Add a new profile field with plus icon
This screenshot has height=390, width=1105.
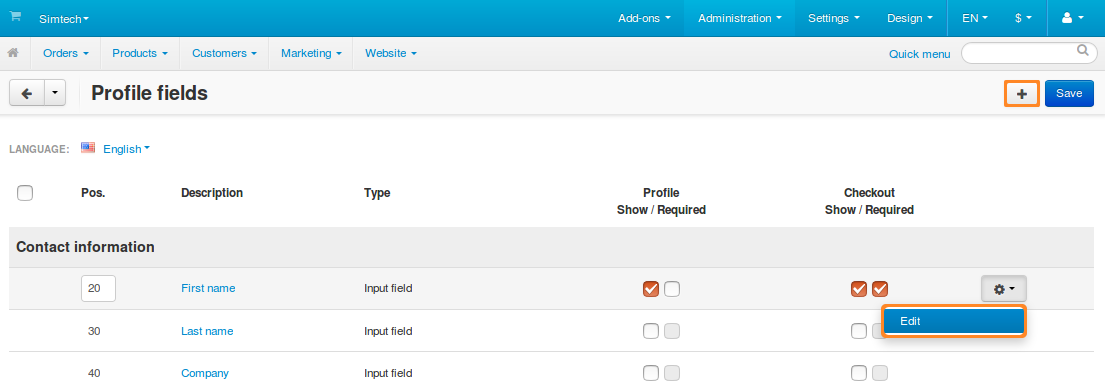[x=1022, y=93]
